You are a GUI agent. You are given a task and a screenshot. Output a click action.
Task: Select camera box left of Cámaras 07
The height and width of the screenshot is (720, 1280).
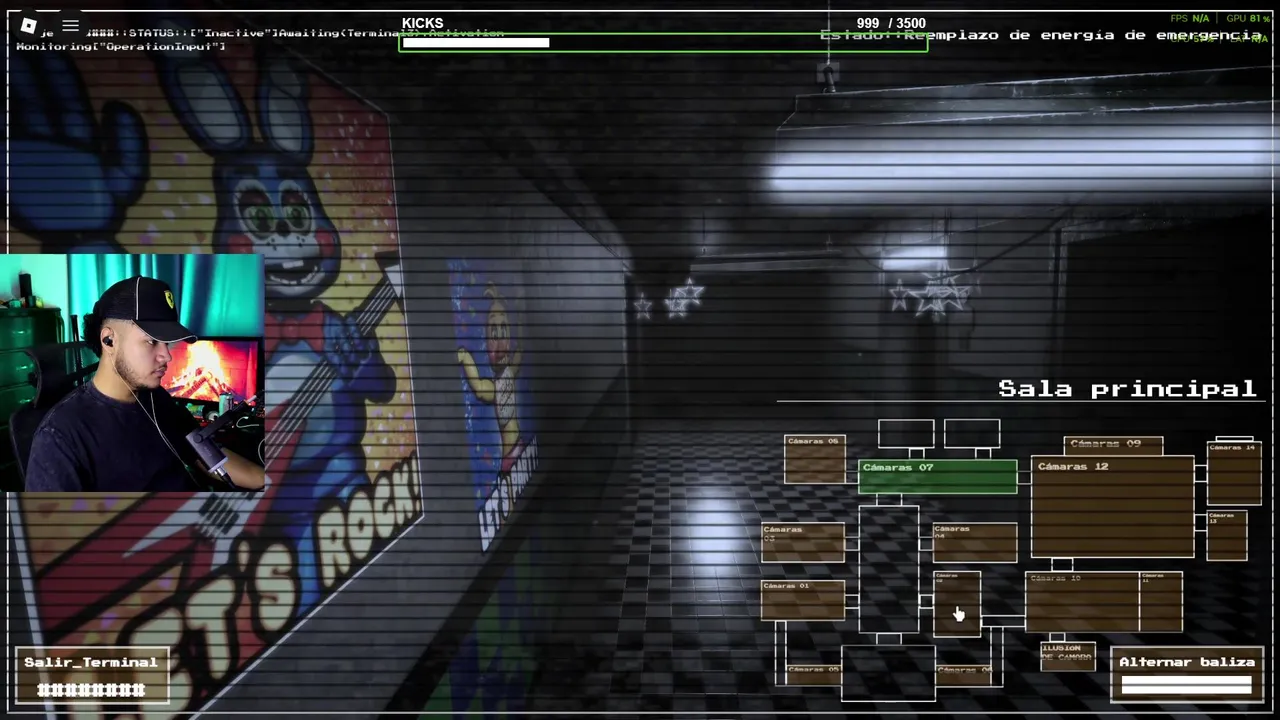[815, 460]
